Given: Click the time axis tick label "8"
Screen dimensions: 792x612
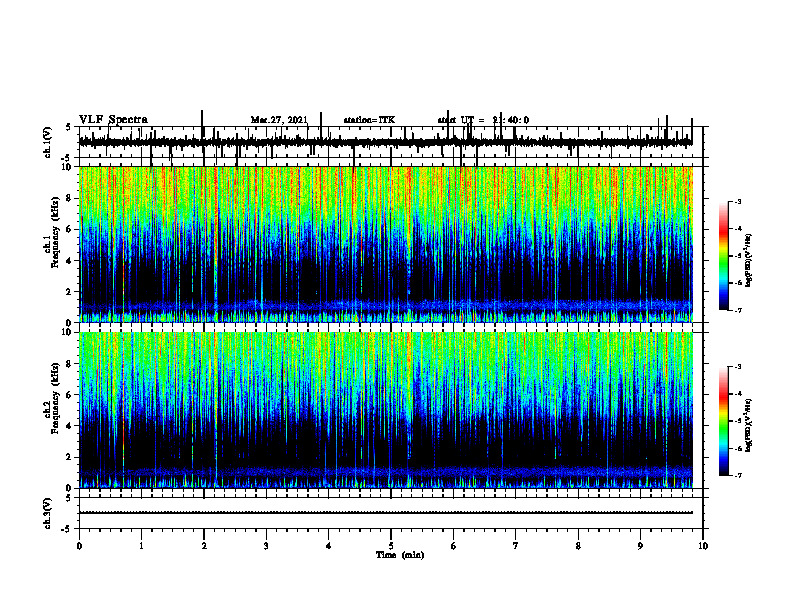Looking at the screenshot, I should (x=578, y=546).
